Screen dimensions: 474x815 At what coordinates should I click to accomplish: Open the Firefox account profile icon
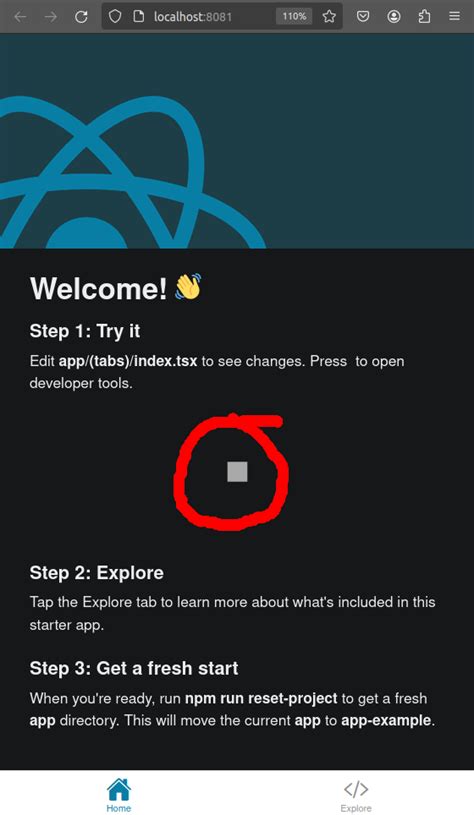[x=393, y=17]
